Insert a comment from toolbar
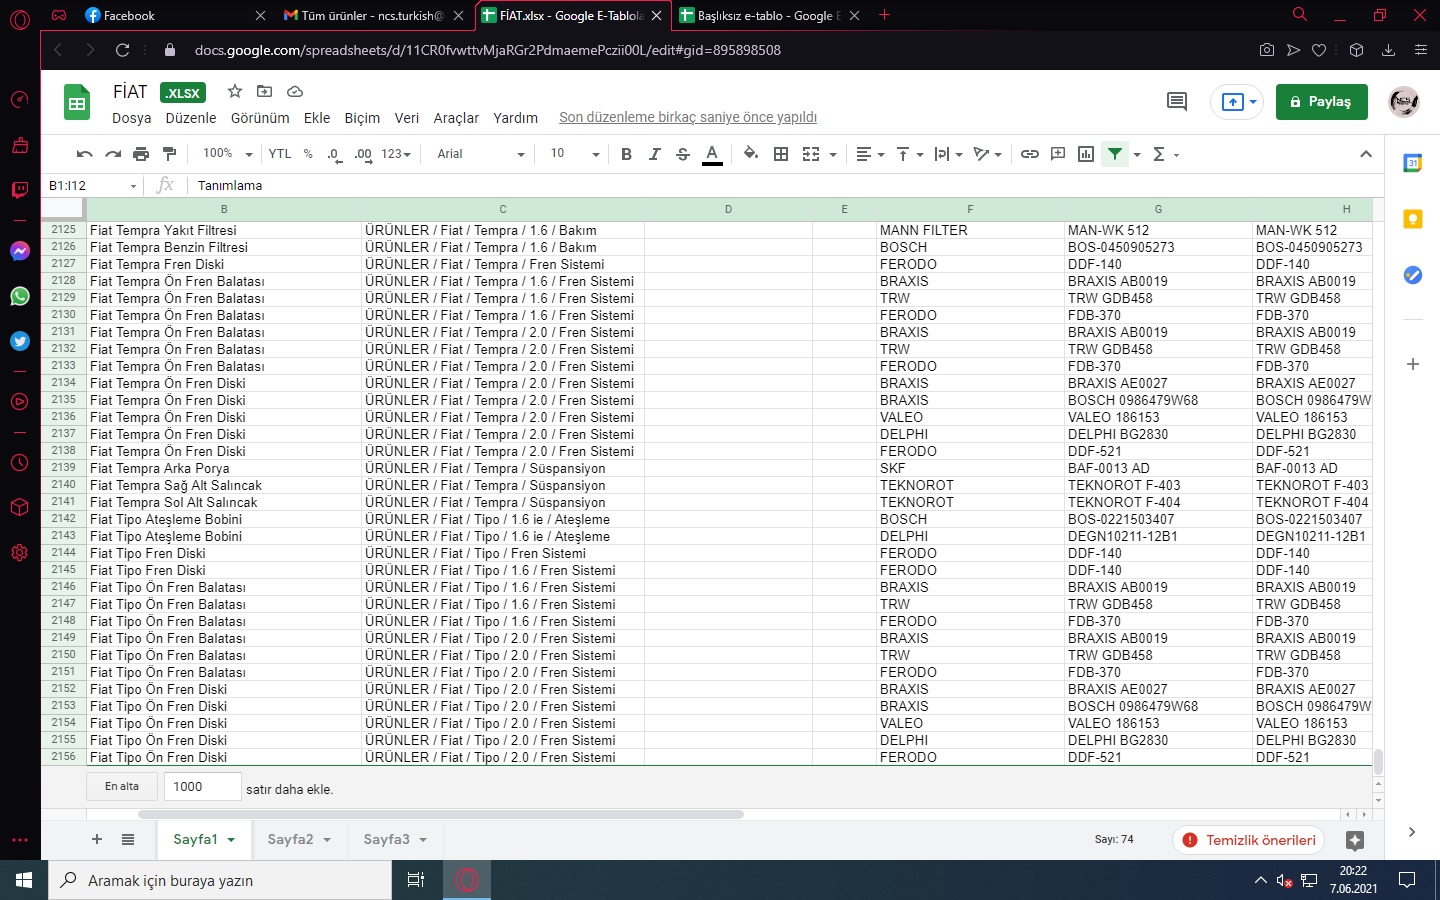 tap(1058, 154)
